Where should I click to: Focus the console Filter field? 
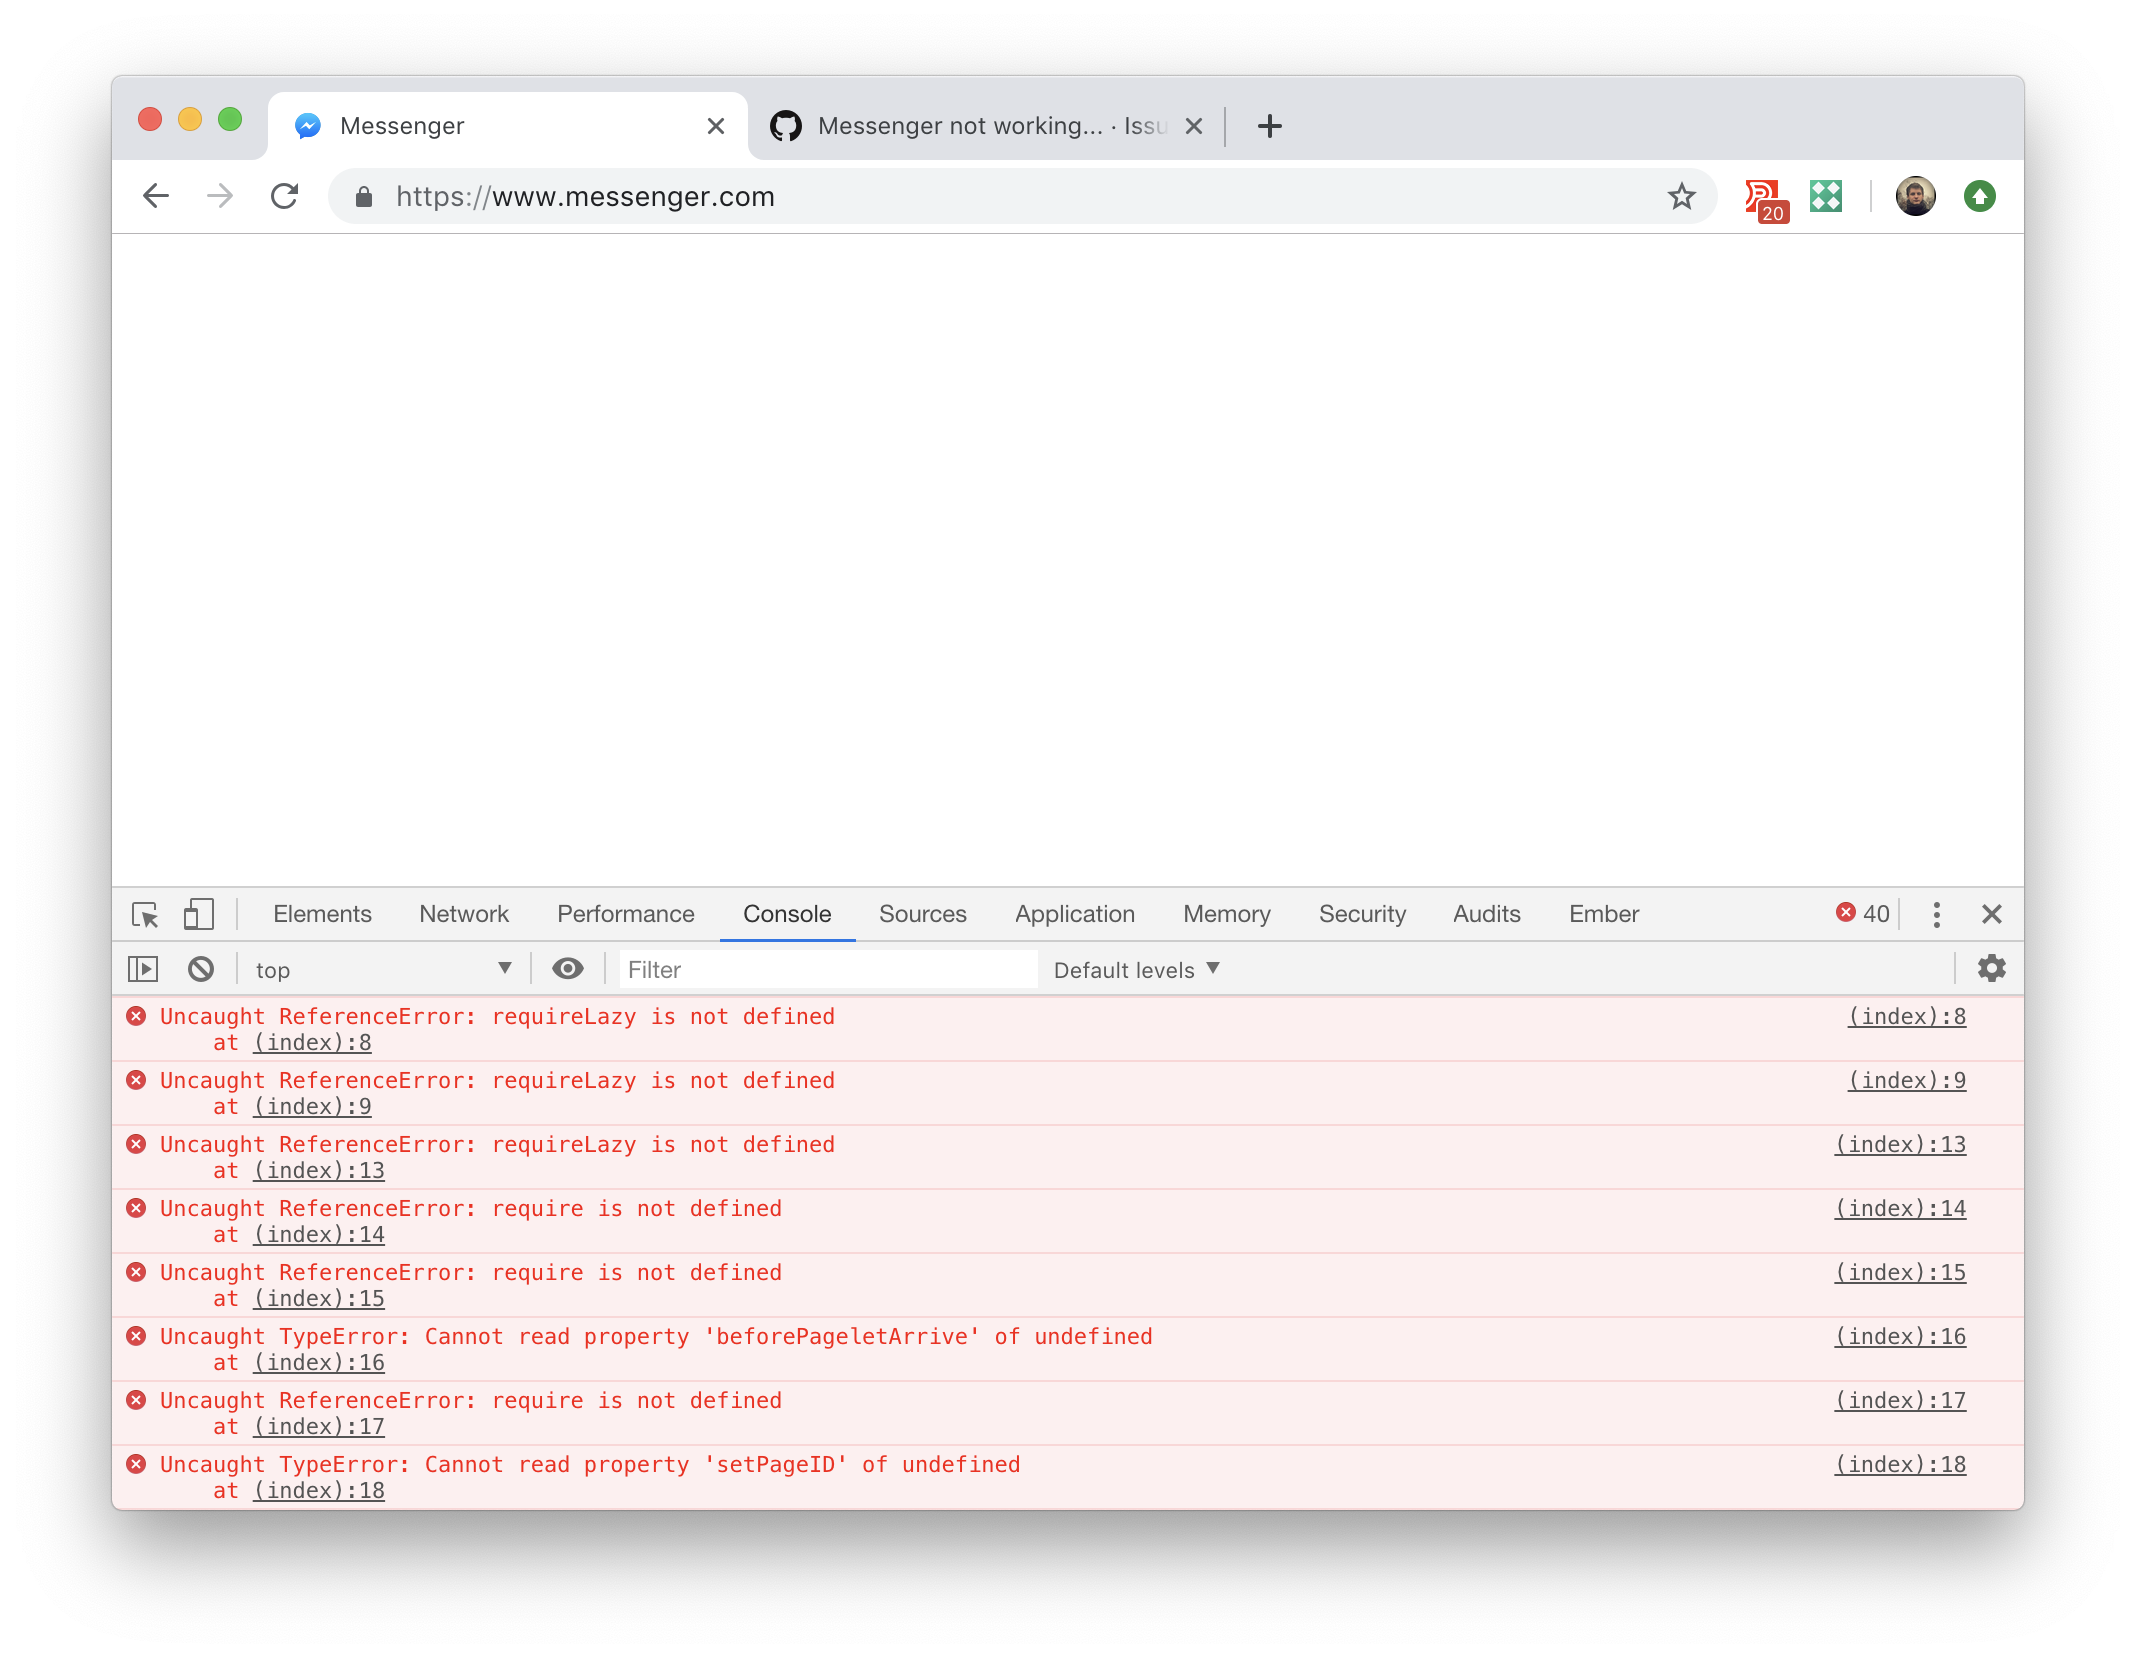[828, 969]
